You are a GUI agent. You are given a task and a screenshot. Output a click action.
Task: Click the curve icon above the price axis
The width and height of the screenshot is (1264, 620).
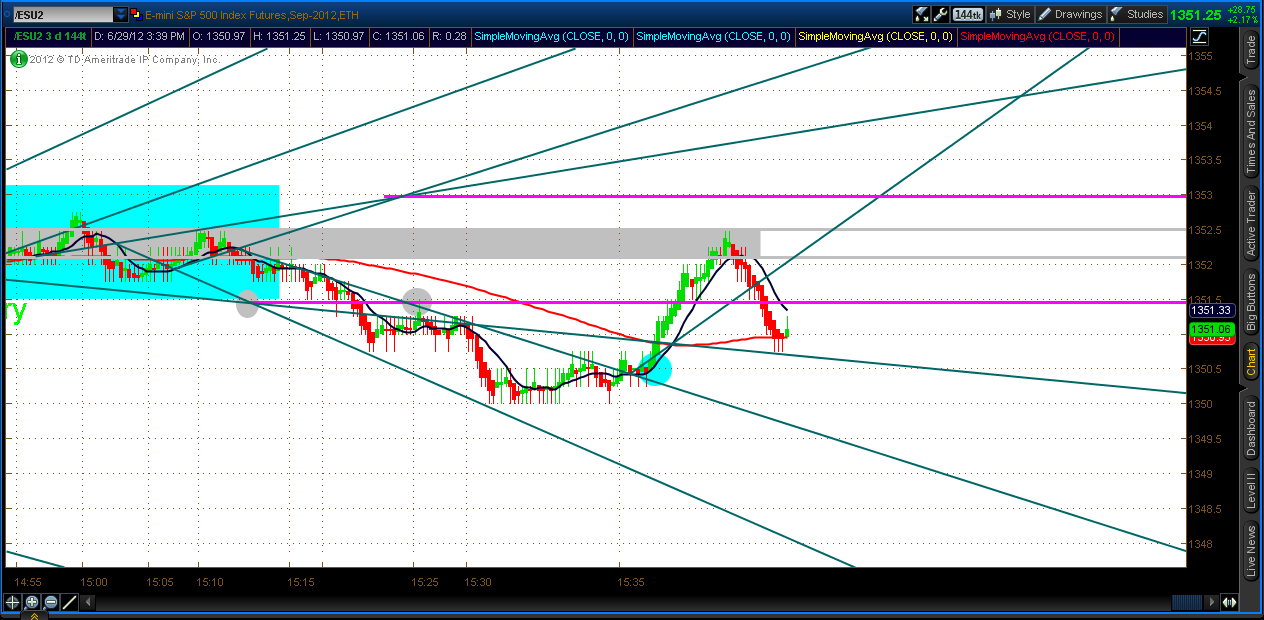coord(1199,36)
